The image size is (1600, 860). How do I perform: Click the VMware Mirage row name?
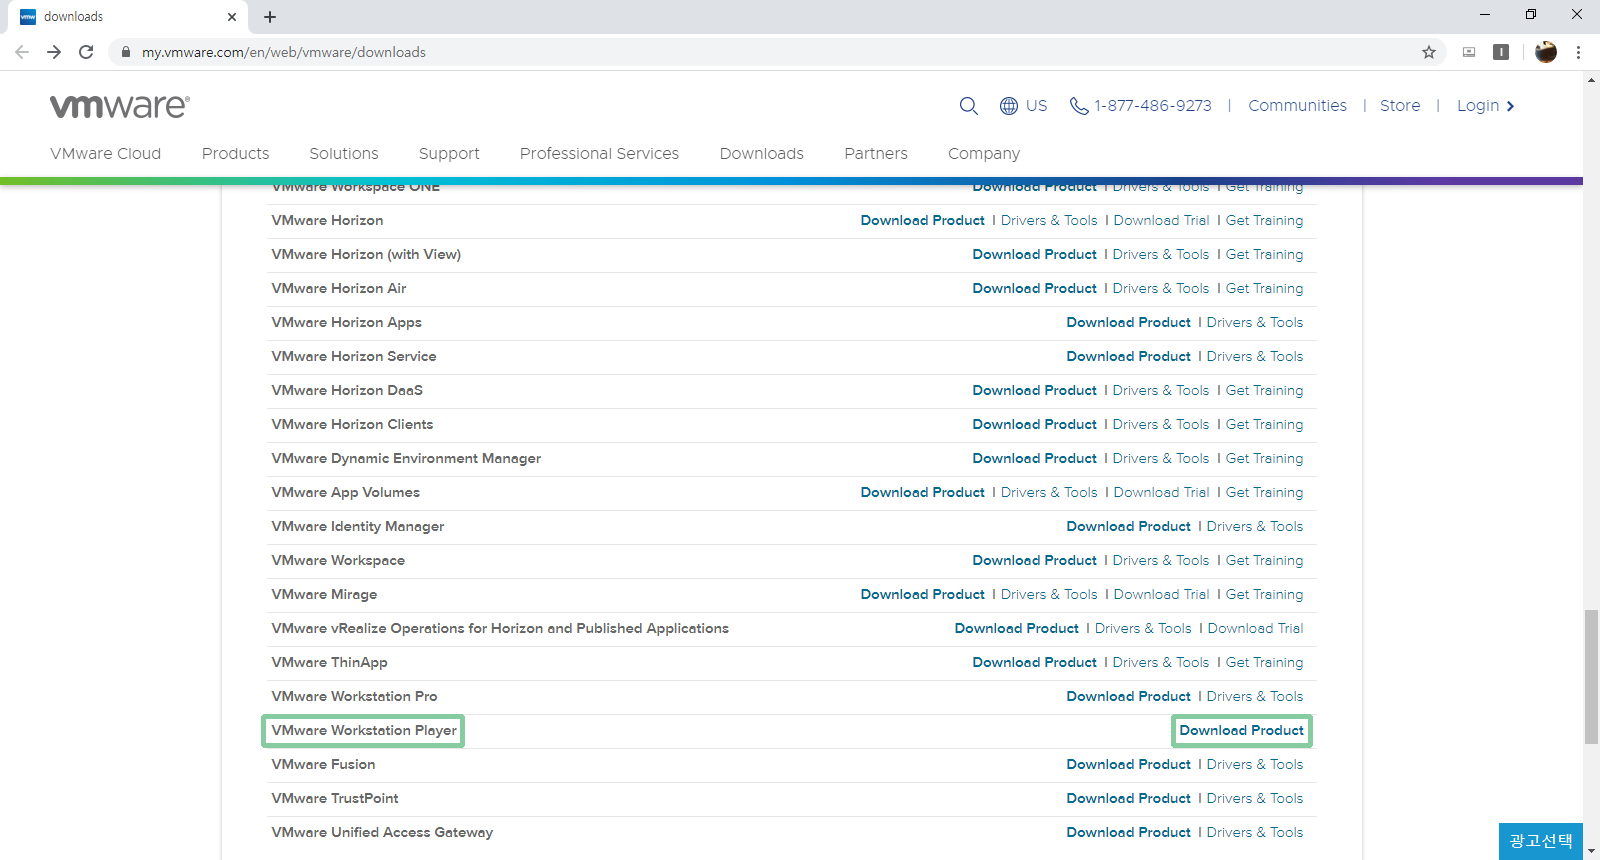tap(324, 594)
